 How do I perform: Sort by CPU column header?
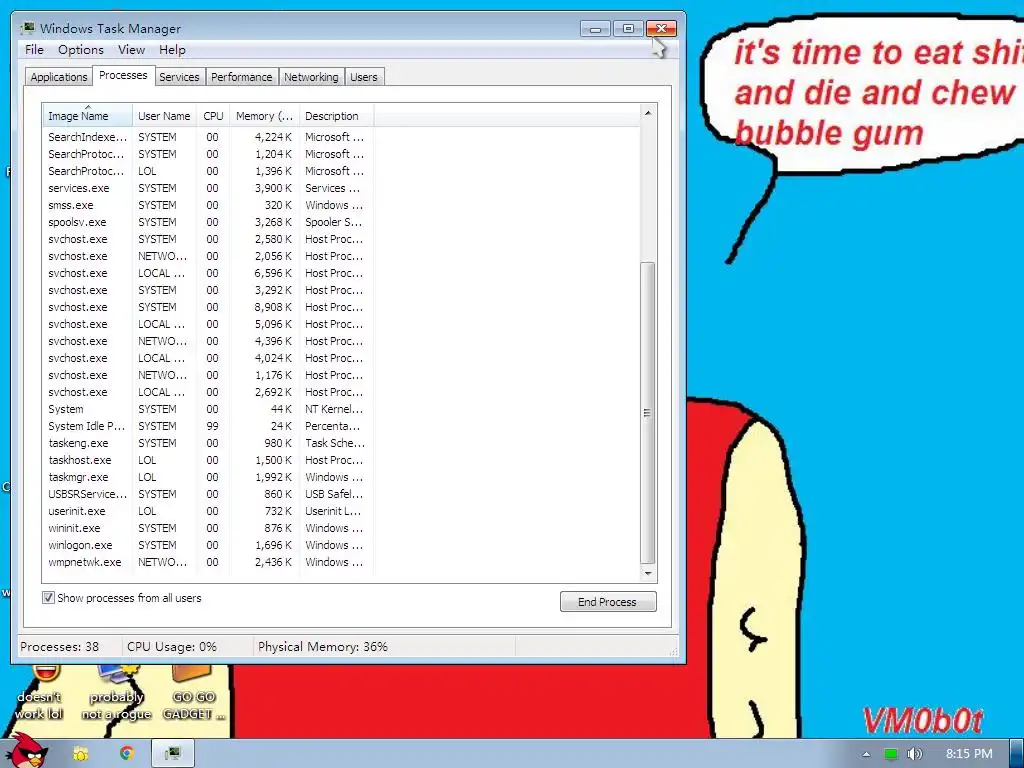(213, 116)
